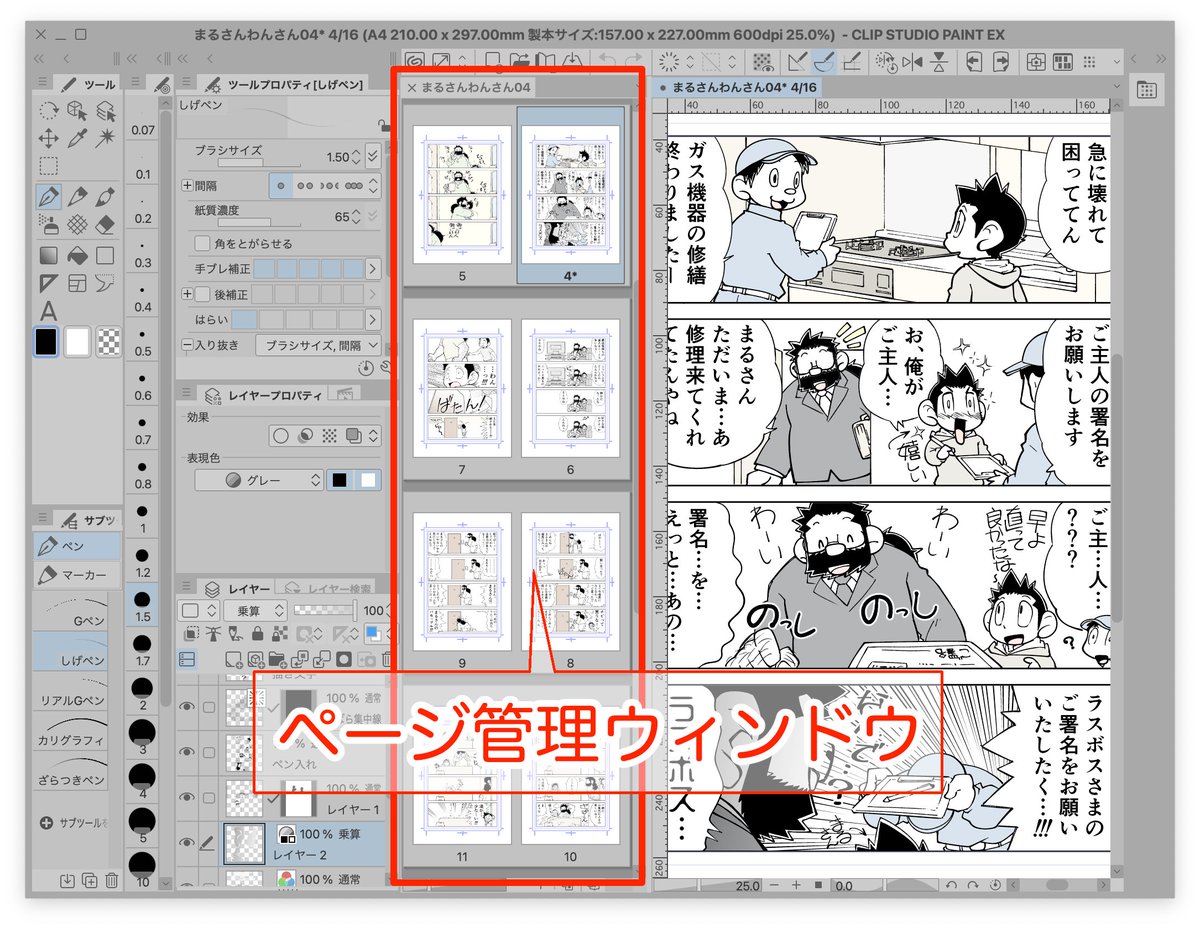Select the まるさんわんさん04 page manager tab
This screenshot has width=1200, height=928.
coord(470,87)
